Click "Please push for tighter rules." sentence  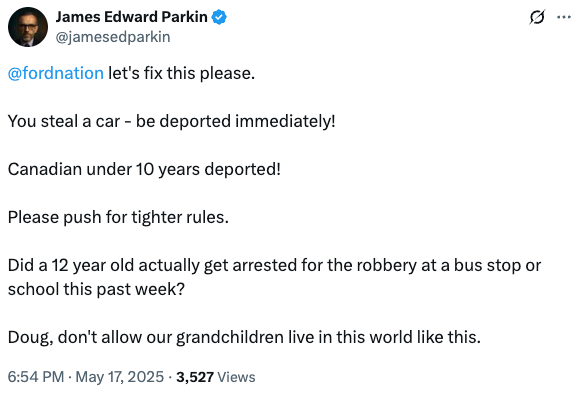click(x=118, y=217)
